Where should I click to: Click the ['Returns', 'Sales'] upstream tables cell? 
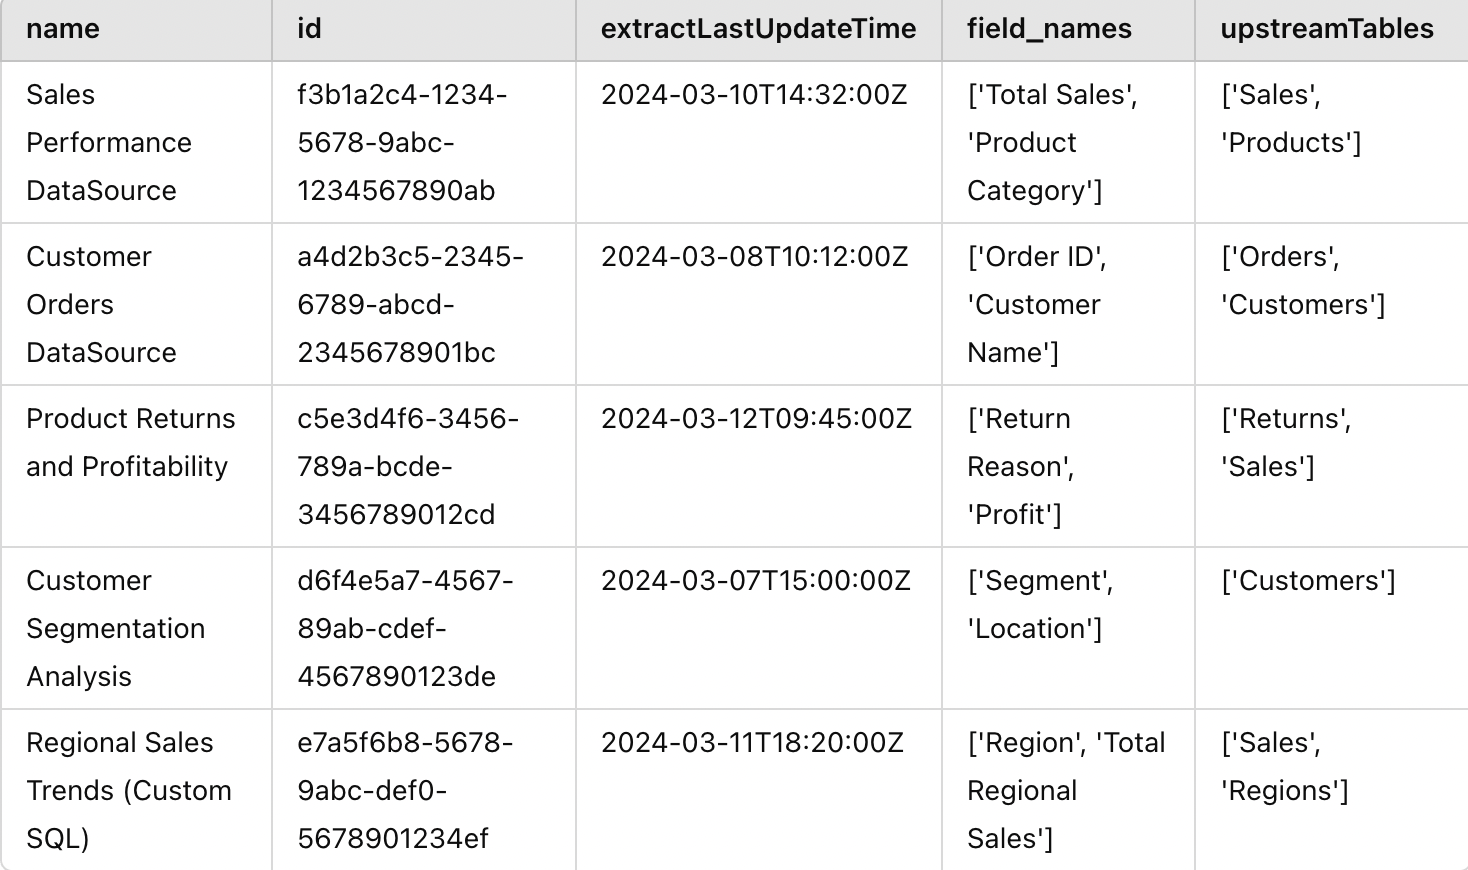[1286, 442]
